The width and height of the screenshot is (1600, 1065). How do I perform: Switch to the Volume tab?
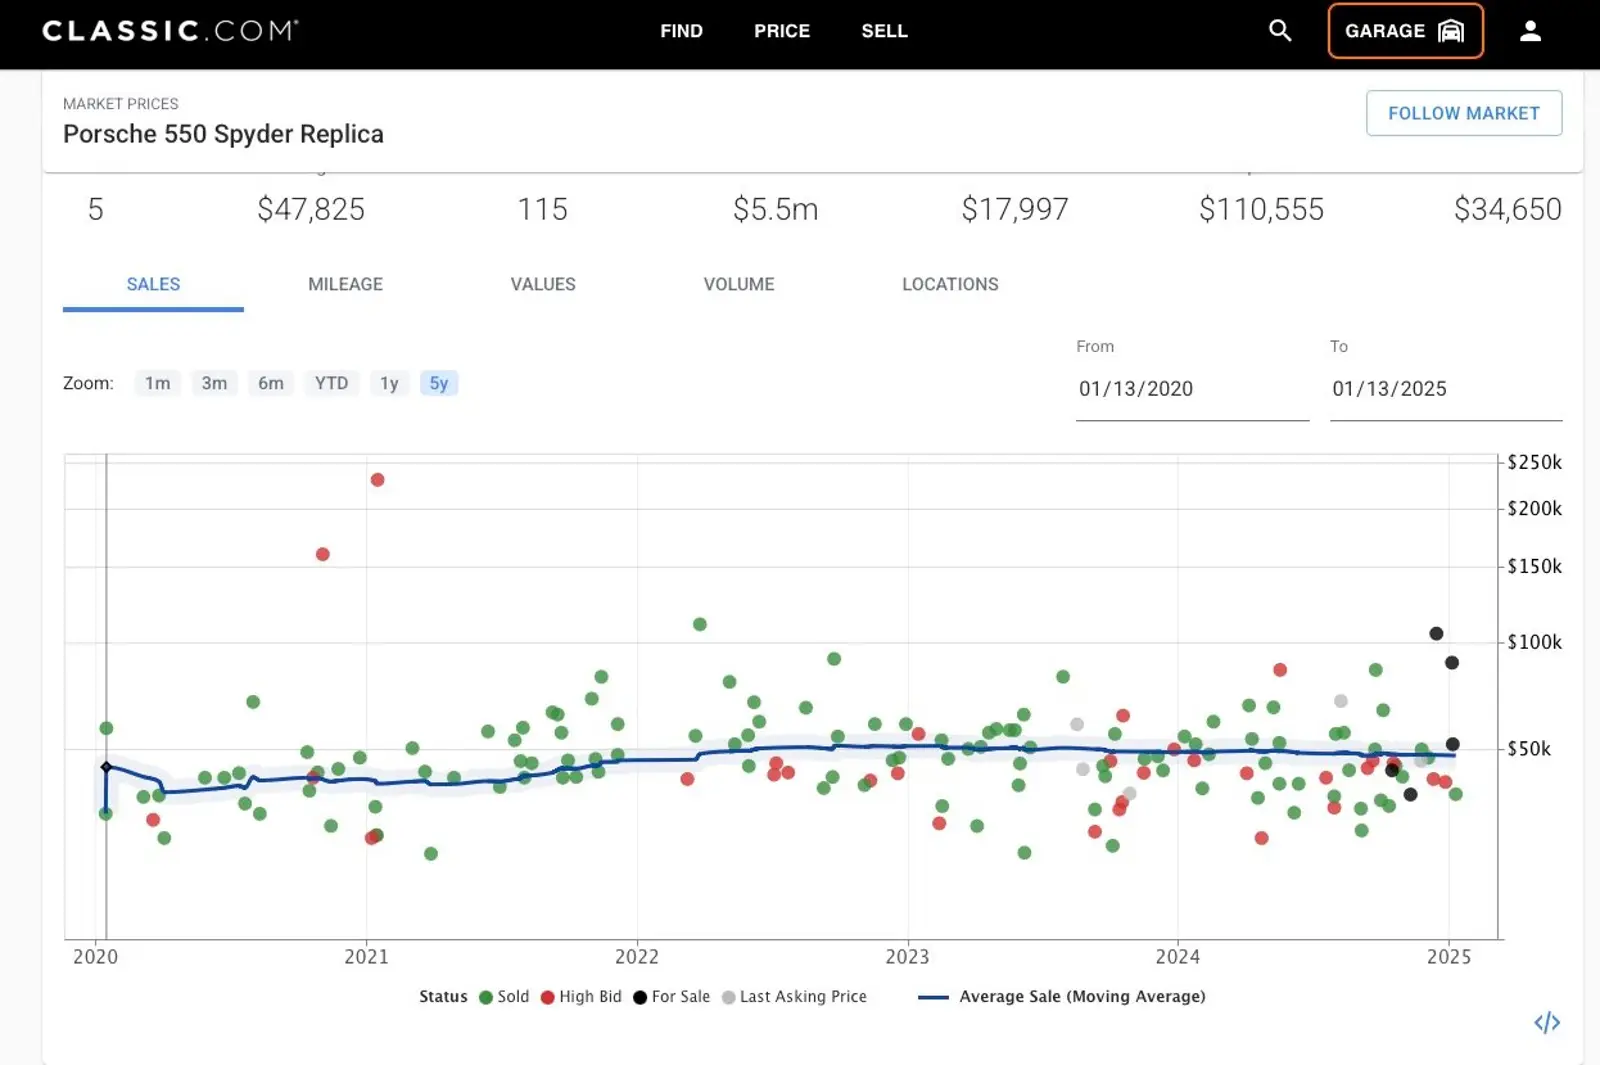(x=739, y=284)
